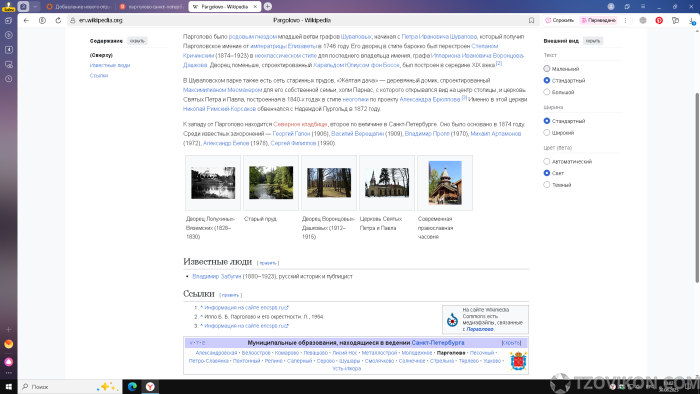The image size is (700, 394).
Task: Click the extensions feedback icon beside Pinterest
Action: 675,21
